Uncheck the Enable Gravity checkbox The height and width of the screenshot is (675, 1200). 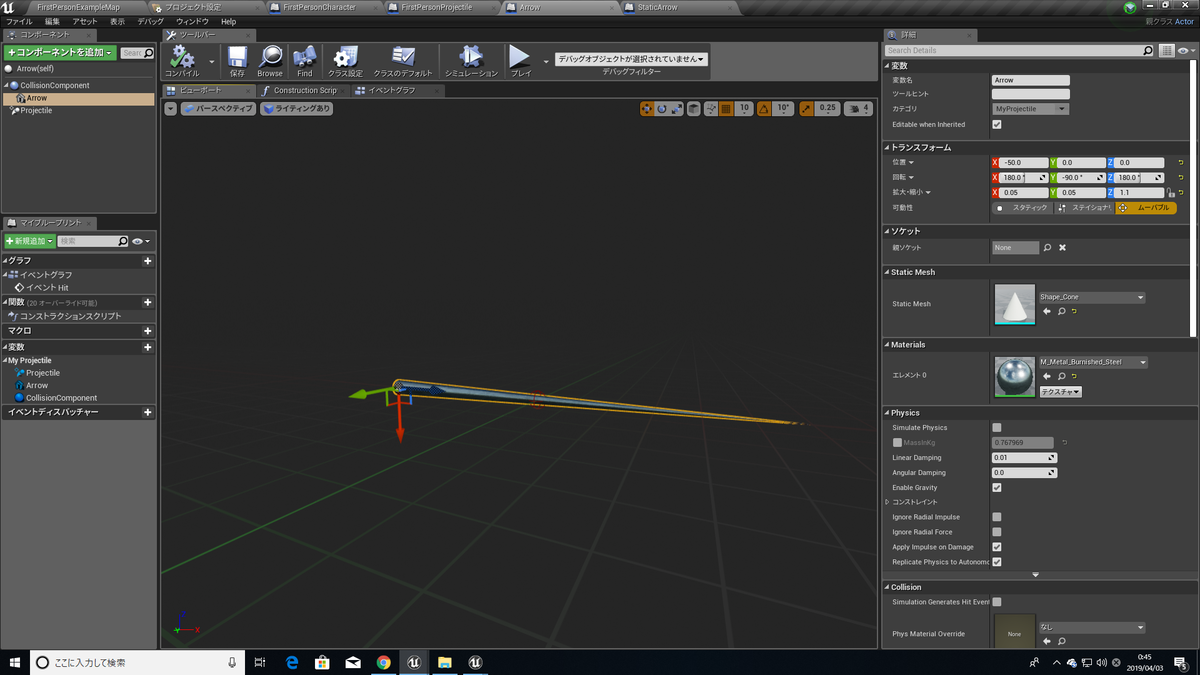tap(996, 488)
